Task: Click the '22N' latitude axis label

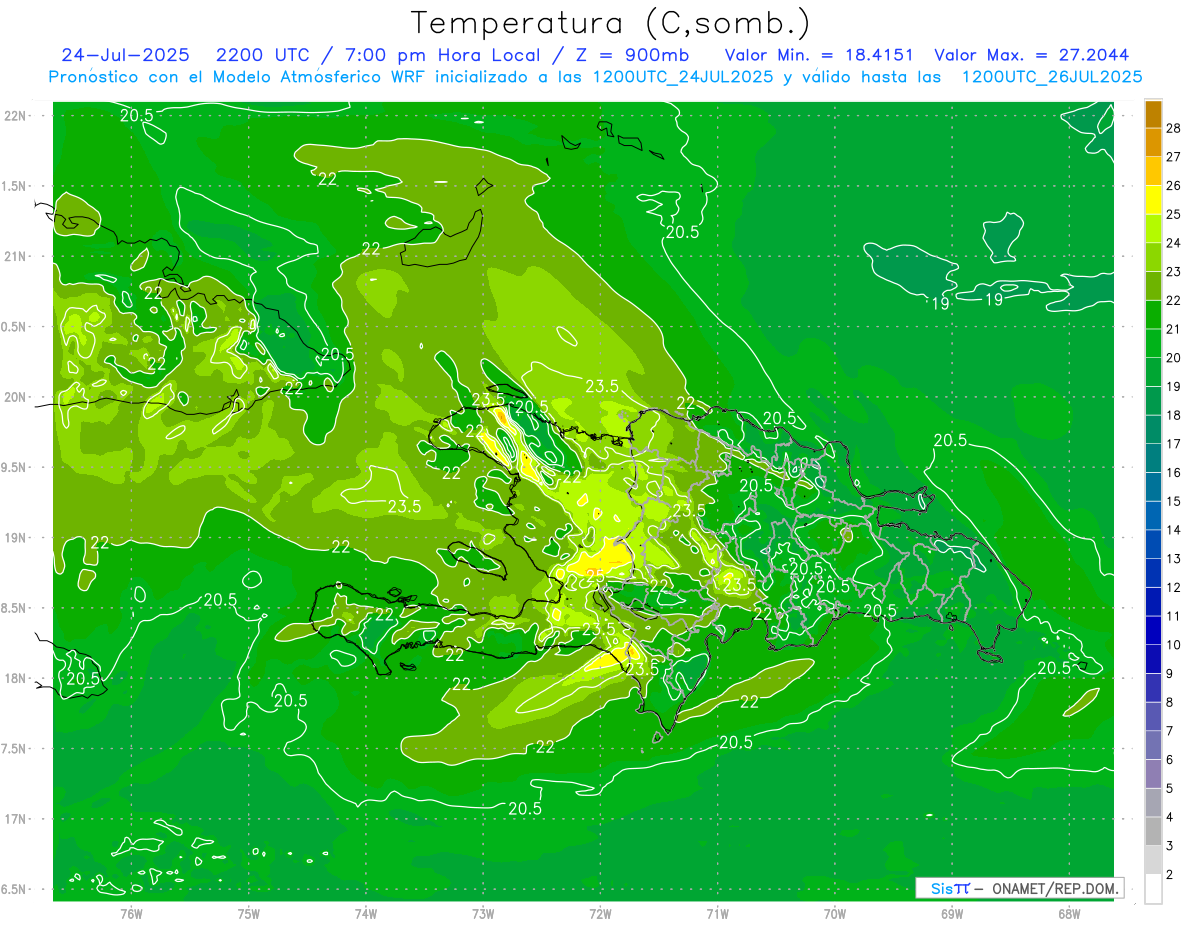Action: [15, 115]
